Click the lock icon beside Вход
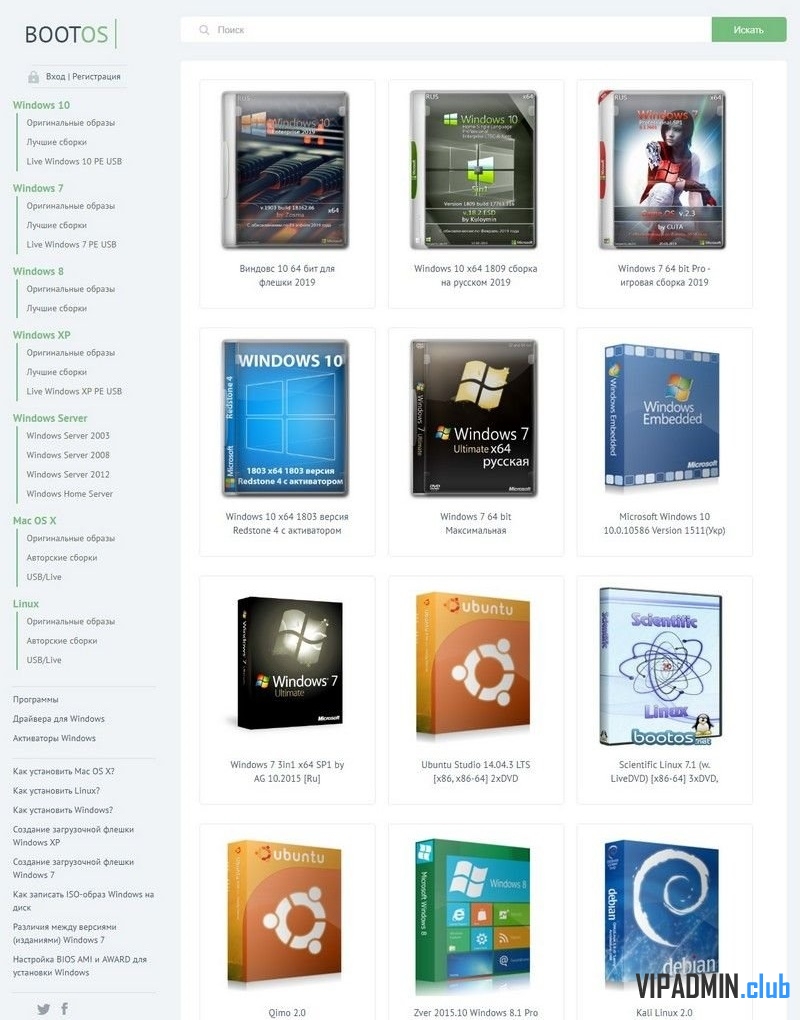 [33, 77]
